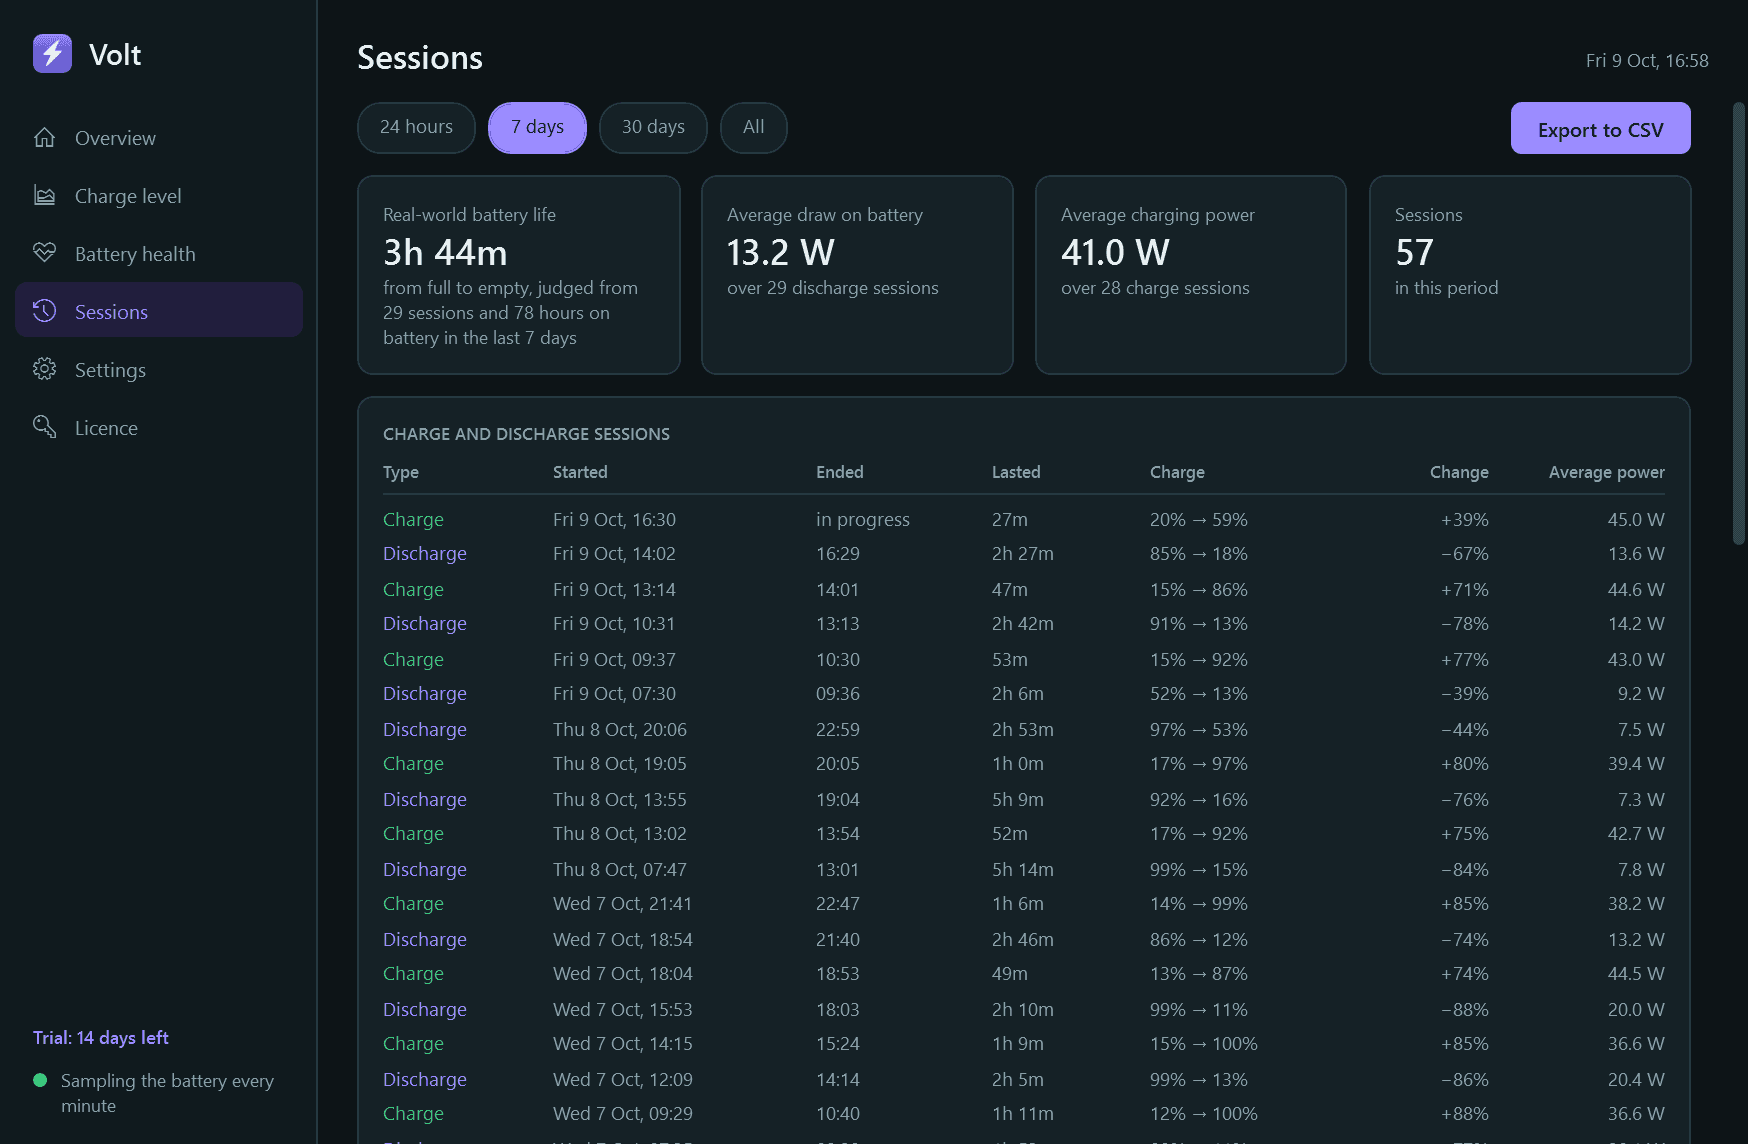Viewport: 1748px width, 1144px height.
Task: Click the Lasted column header
Action: 1016,472
